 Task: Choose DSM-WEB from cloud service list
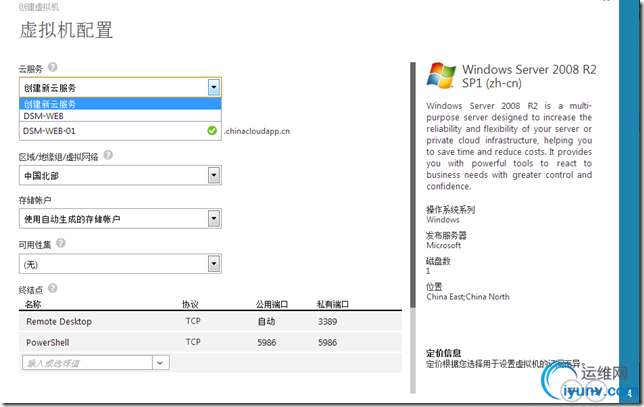(120, 116)
